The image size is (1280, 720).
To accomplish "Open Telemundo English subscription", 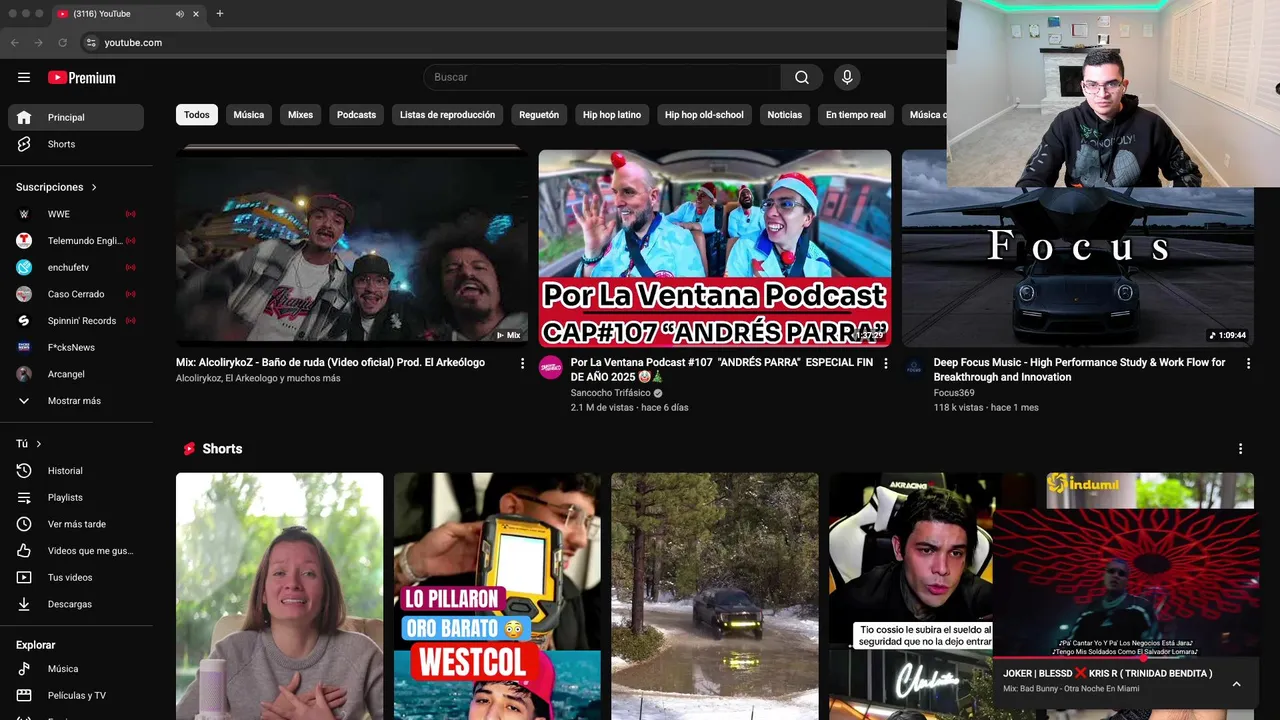I will click(x=76, y=241).
